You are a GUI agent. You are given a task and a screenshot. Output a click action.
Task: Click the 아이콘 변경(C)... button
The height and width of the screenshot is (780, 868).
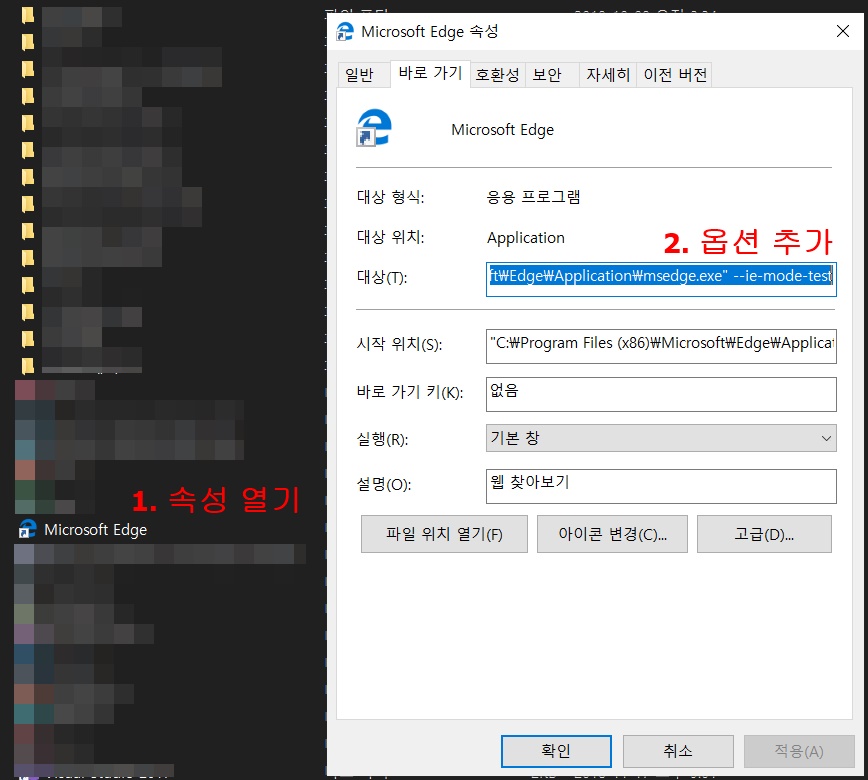(x=612, y=534)
